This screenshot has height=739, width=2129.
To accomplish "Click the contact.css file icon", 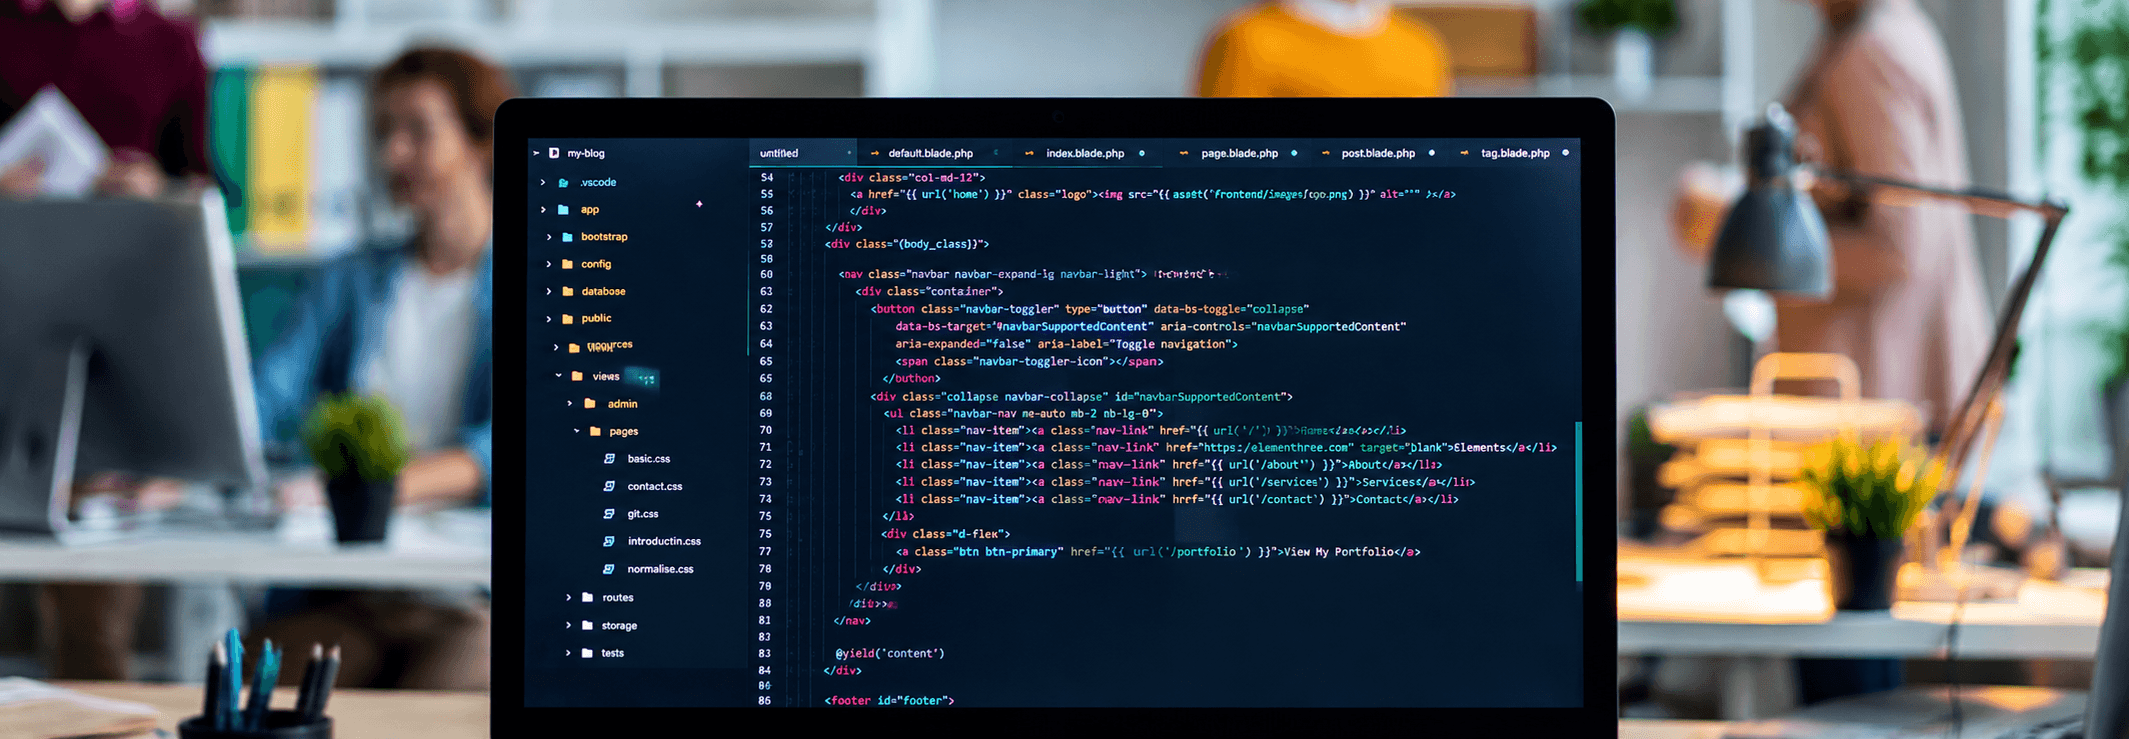I will click(x=609, y=486).
